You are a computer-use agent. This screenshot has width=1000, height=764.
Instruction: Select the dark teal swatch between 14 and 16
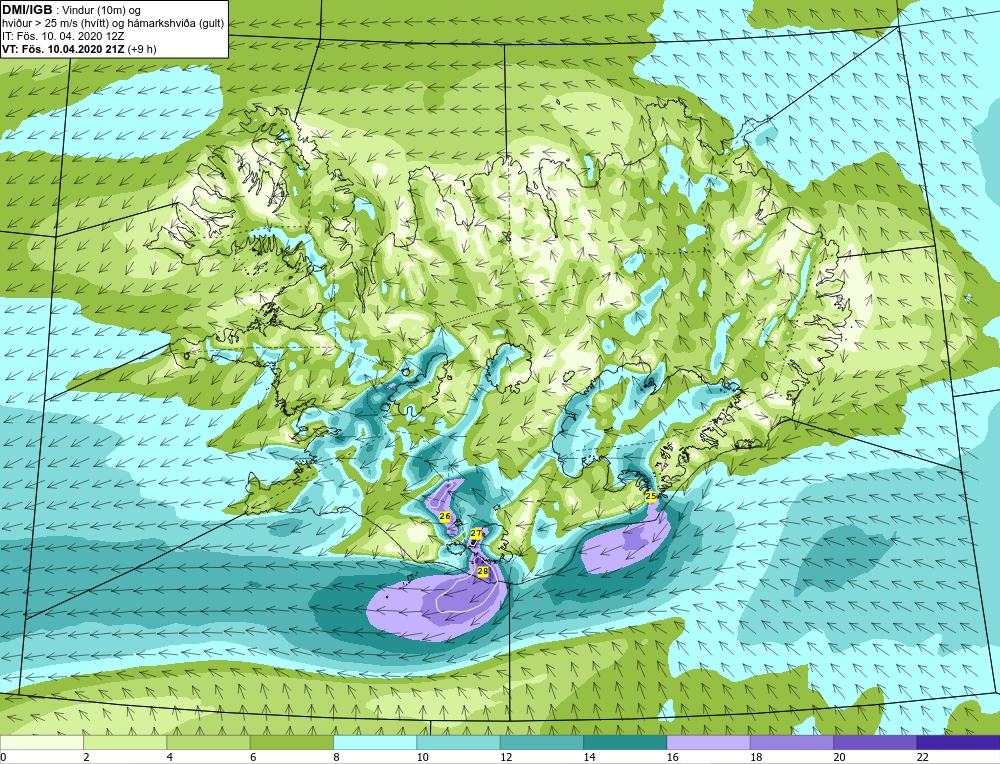pos(625,743)
